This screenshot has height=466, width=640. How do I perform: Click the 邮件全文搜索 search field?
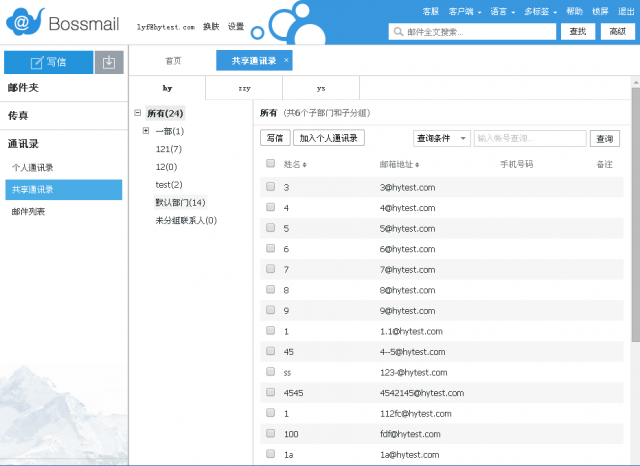(x=472, y=31)
